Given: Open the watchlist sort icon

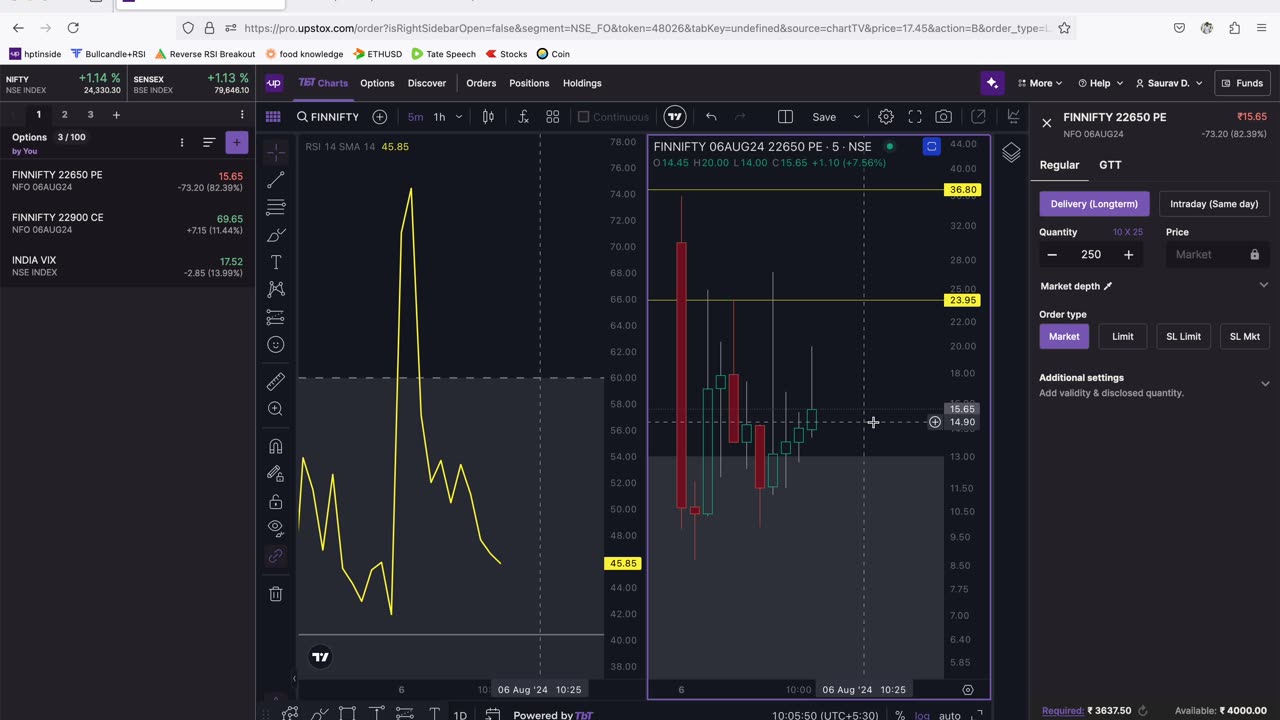Looking at the screenshot, I should click(x=209, y=143).
